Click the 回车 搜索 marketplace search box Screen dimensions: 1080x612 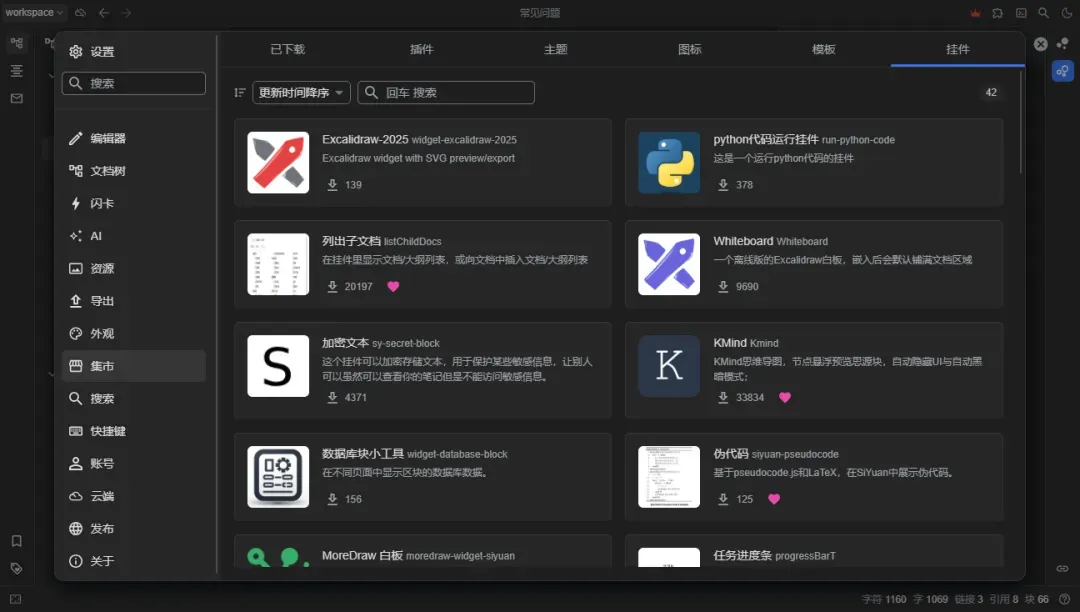[446, 92]
